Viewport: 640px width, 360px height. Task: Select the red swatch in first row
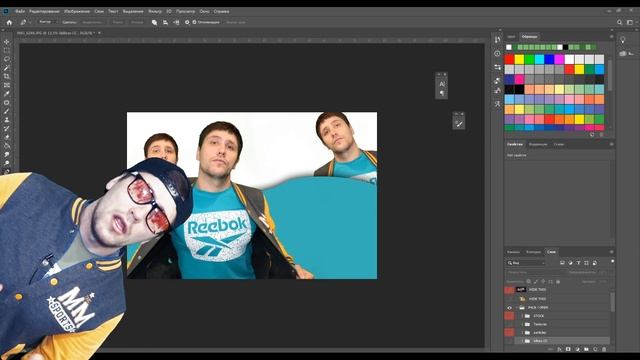(509, 60)
